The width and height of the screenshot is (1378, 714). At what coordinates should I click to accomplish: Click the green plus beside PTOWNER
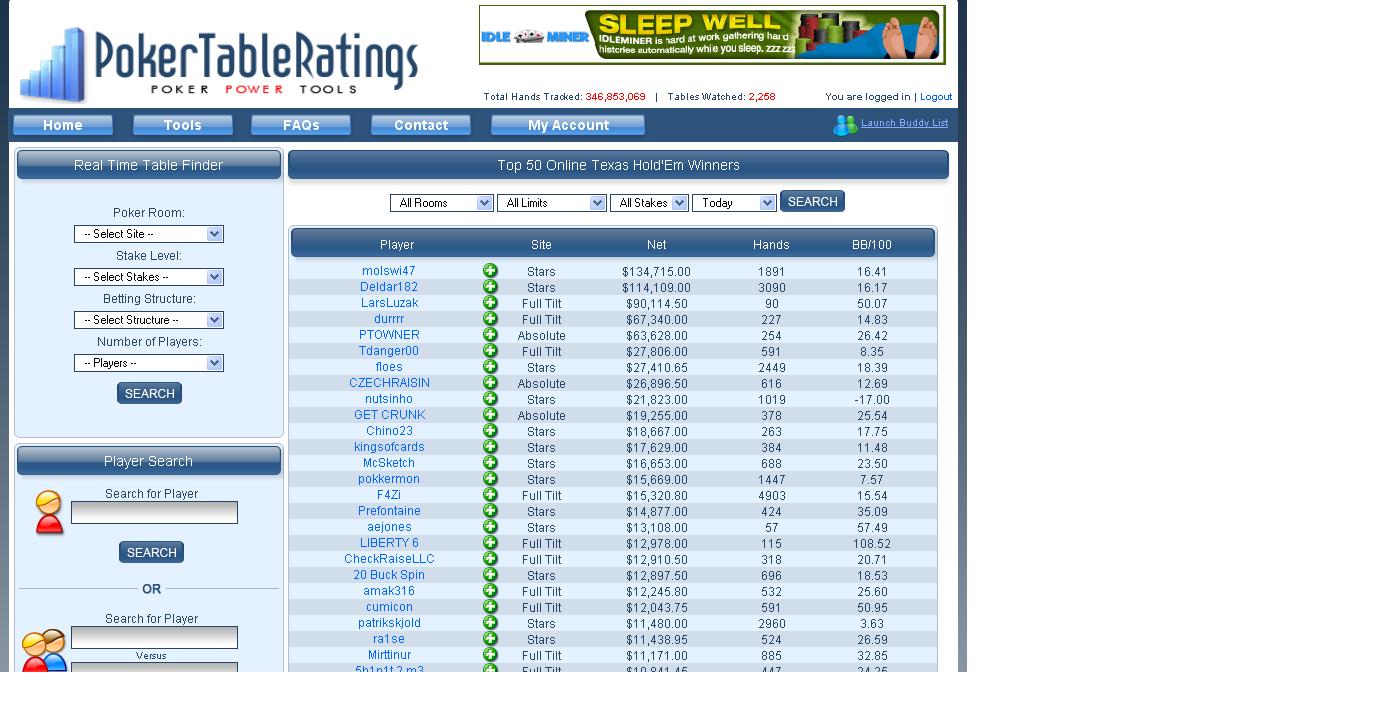pos(490,335)
